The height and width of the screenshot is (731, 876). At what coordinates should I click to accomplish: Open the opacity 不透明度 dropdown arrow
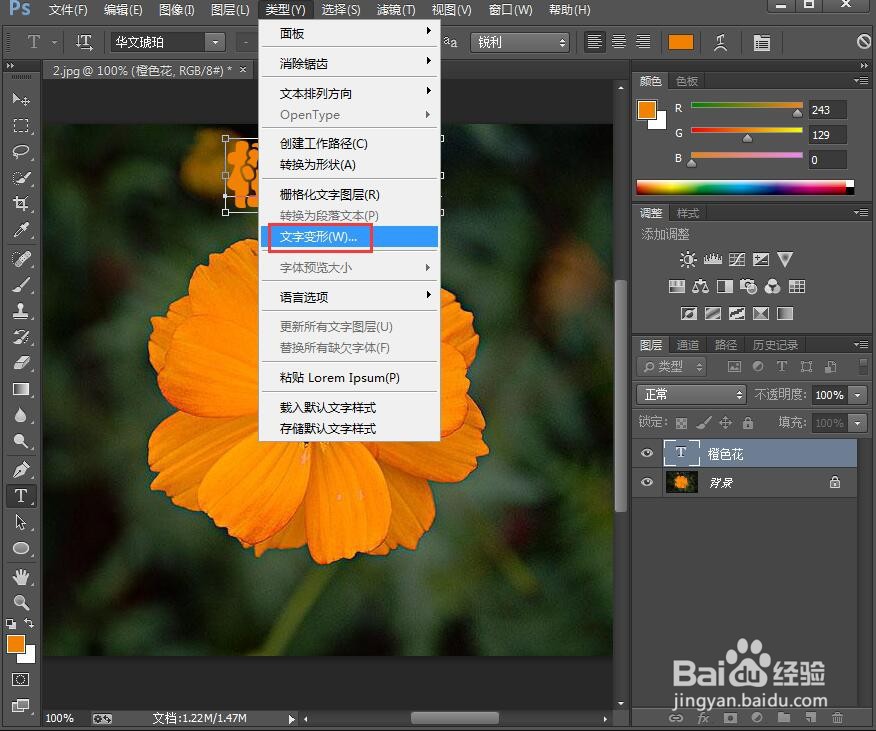pyautogui.click(x=858, y=395)
